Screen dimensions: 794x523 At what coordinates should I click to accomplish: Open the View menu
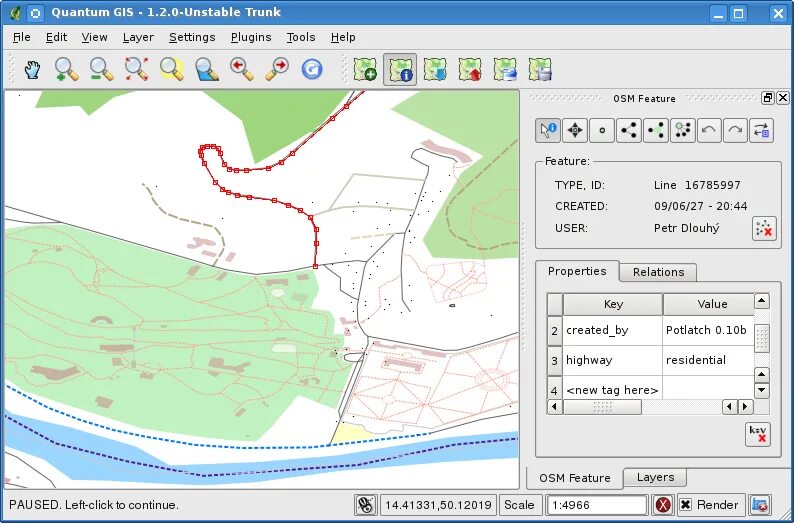tap(94, 37)
